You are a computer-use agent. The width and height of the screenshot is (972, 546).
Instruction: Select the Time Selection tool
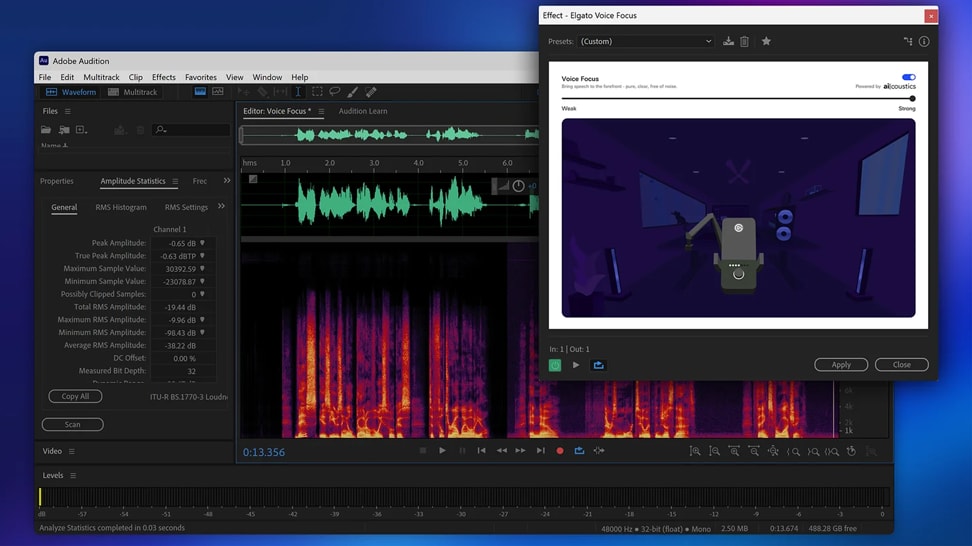click(x=298, y=92)
